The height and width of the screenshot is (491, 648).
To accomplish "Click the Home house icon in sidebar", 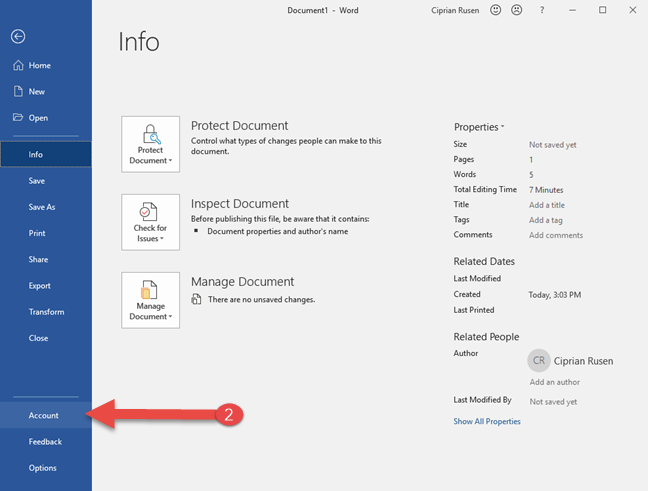I will (18, 65).
